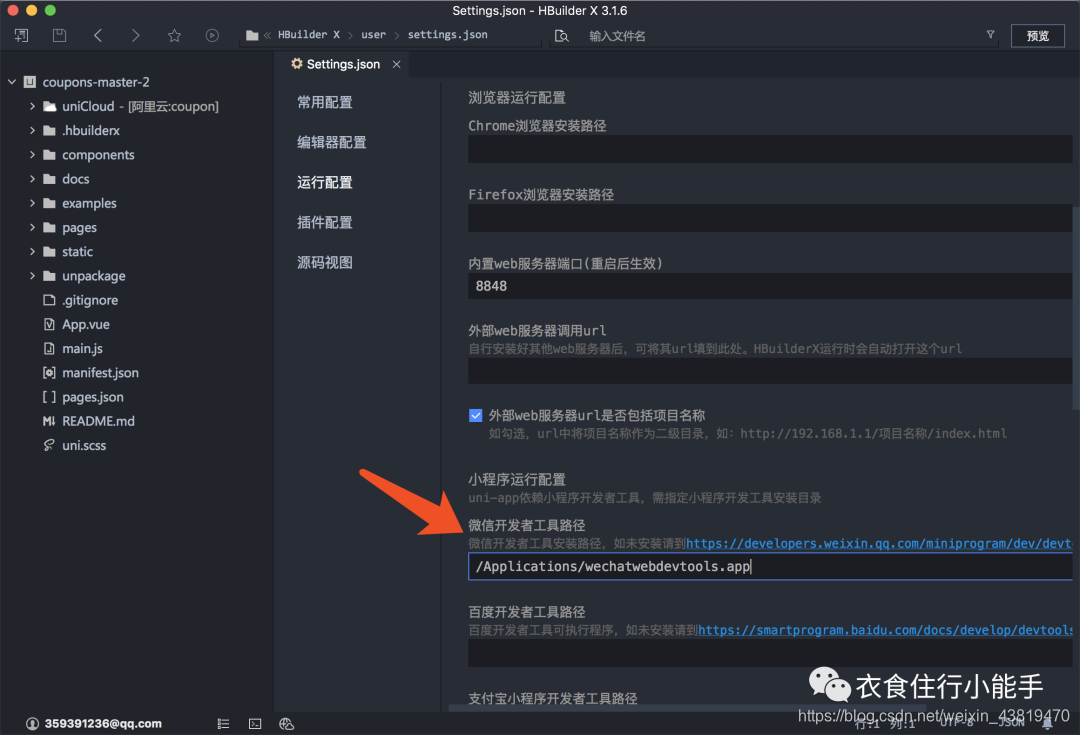Open the terminal icon in status bar

[255, 723]
